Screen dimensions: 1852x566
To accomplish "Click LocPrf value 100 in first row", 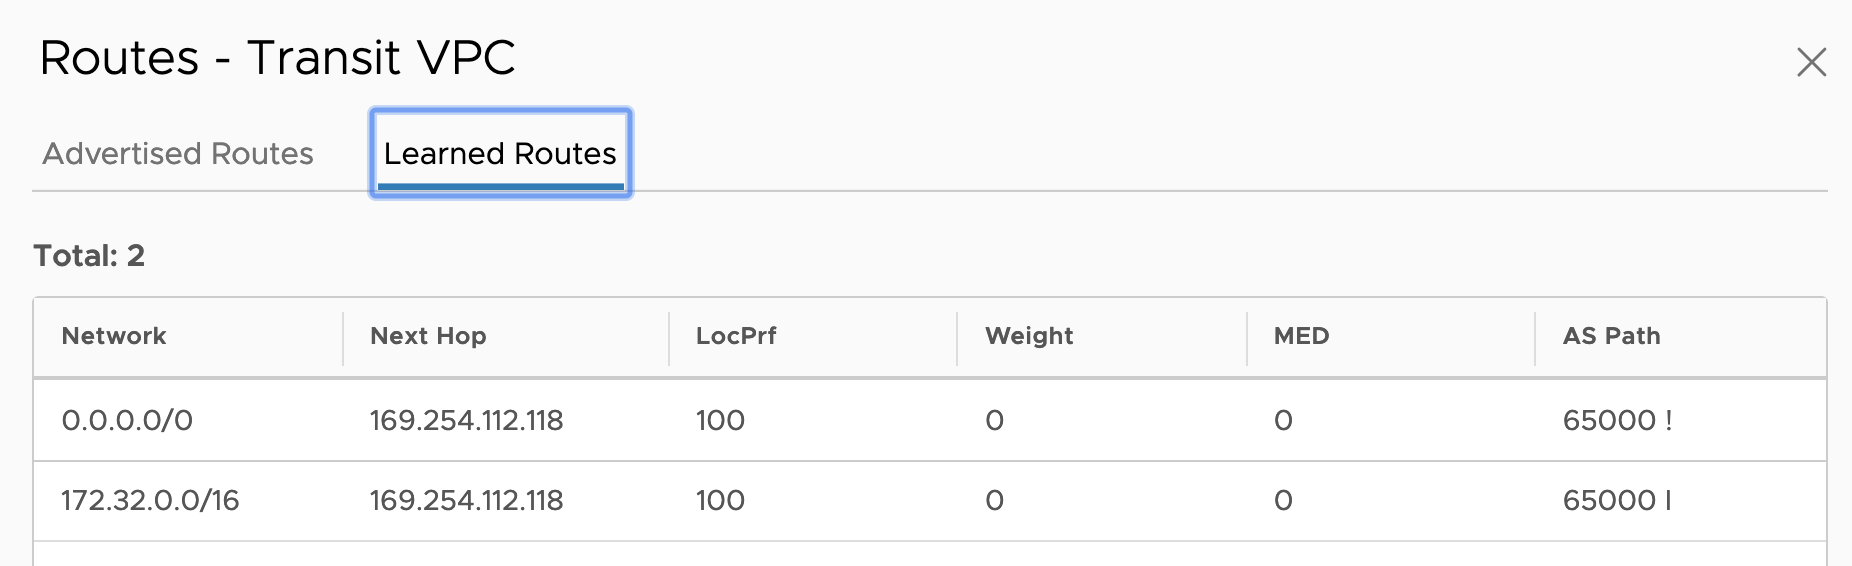I will click(720, 420).
